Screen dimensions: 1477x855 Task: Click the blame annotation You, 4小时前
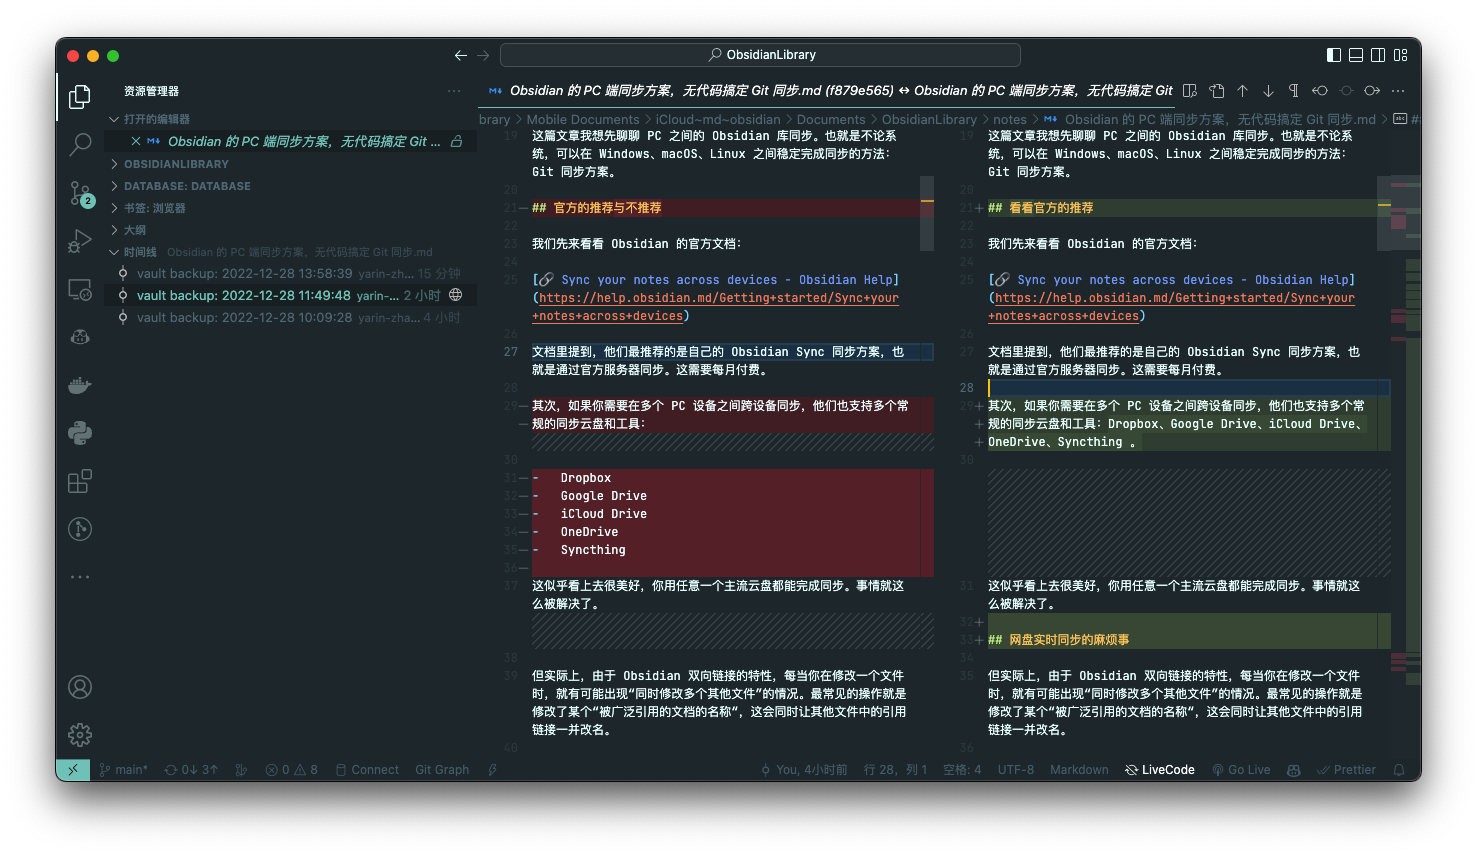(x=804, y=770)
